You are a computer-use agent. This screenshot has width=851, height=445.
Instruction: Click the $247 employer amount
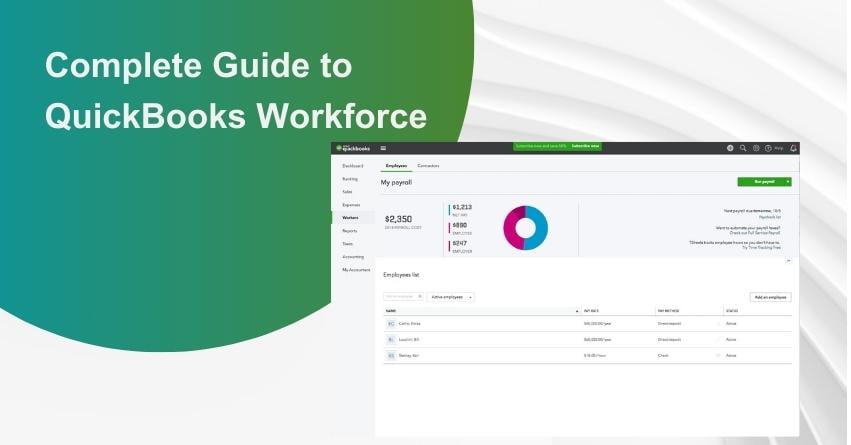coord(460,243)
